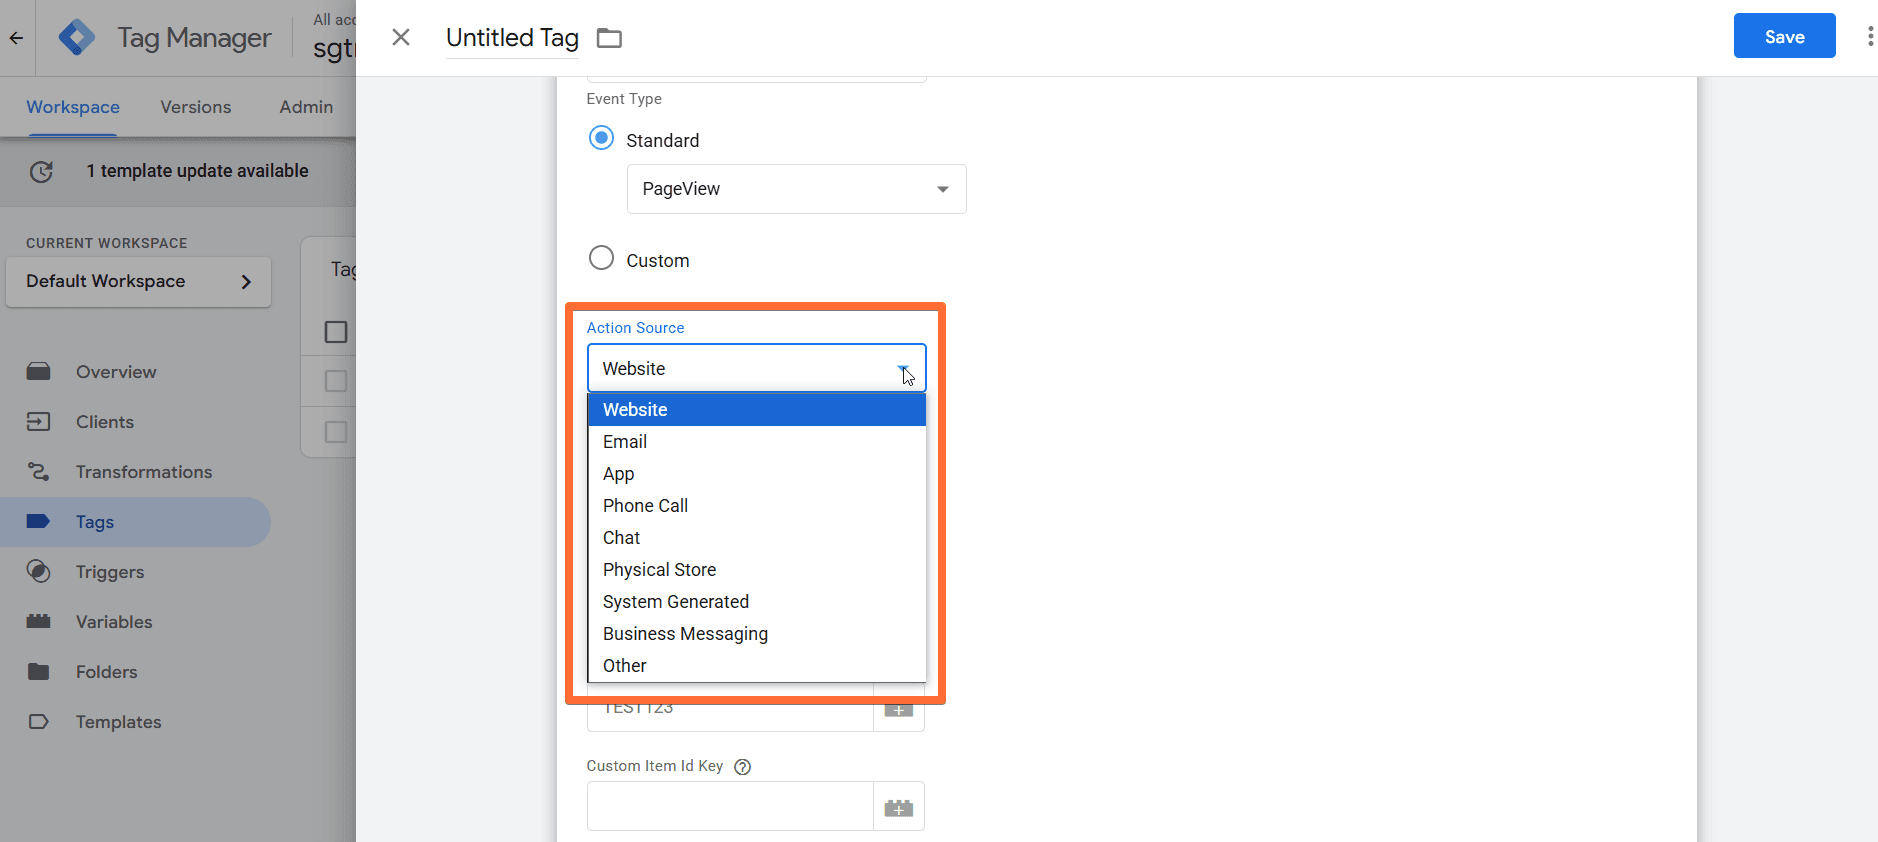Choose Phone Call in Action Source list
The image size is (1878, 842).
tap(756, 506)
